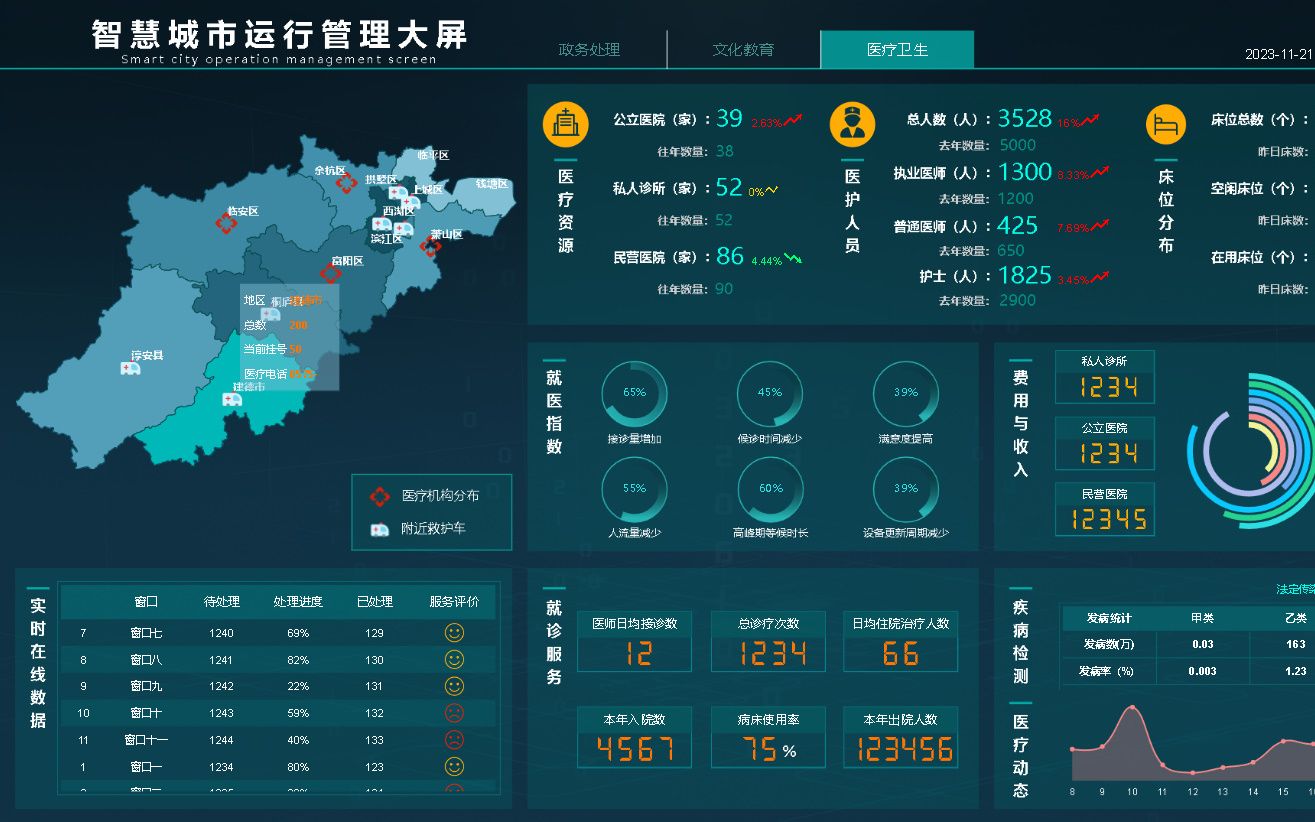Image resolution: width=1315 pixels, height=822 pixels.
Task: Click the 1242 pending value for 窗口九
Action: pyautogui.click(x=222, y=687)
